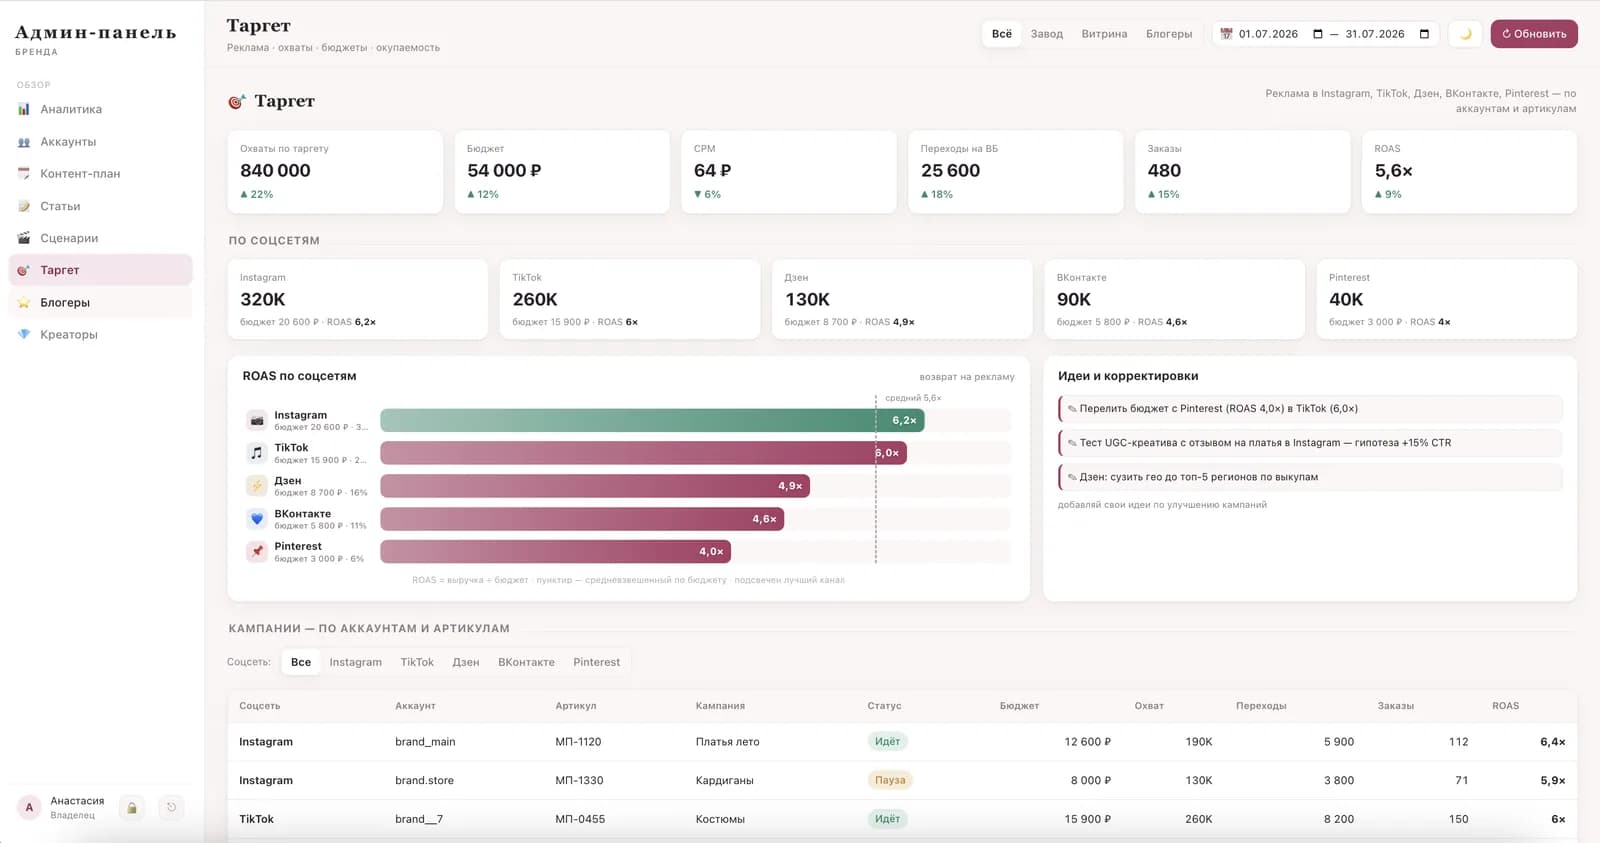Click the Дзен lightning icon in ROAS chart
The image size is (1600, 843).
(x=257, y=486)
